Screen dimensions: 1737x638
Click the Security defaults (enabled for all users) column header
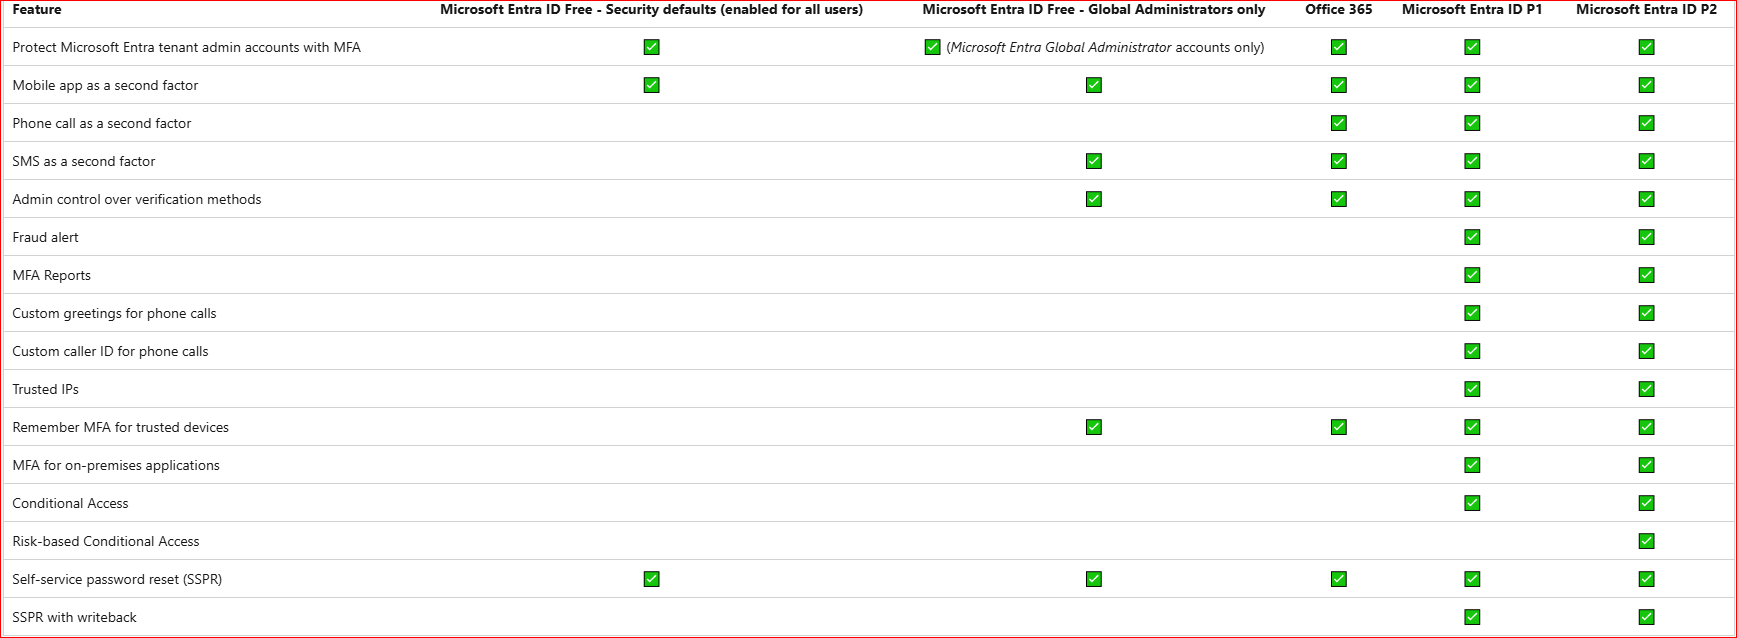(651, 9)
